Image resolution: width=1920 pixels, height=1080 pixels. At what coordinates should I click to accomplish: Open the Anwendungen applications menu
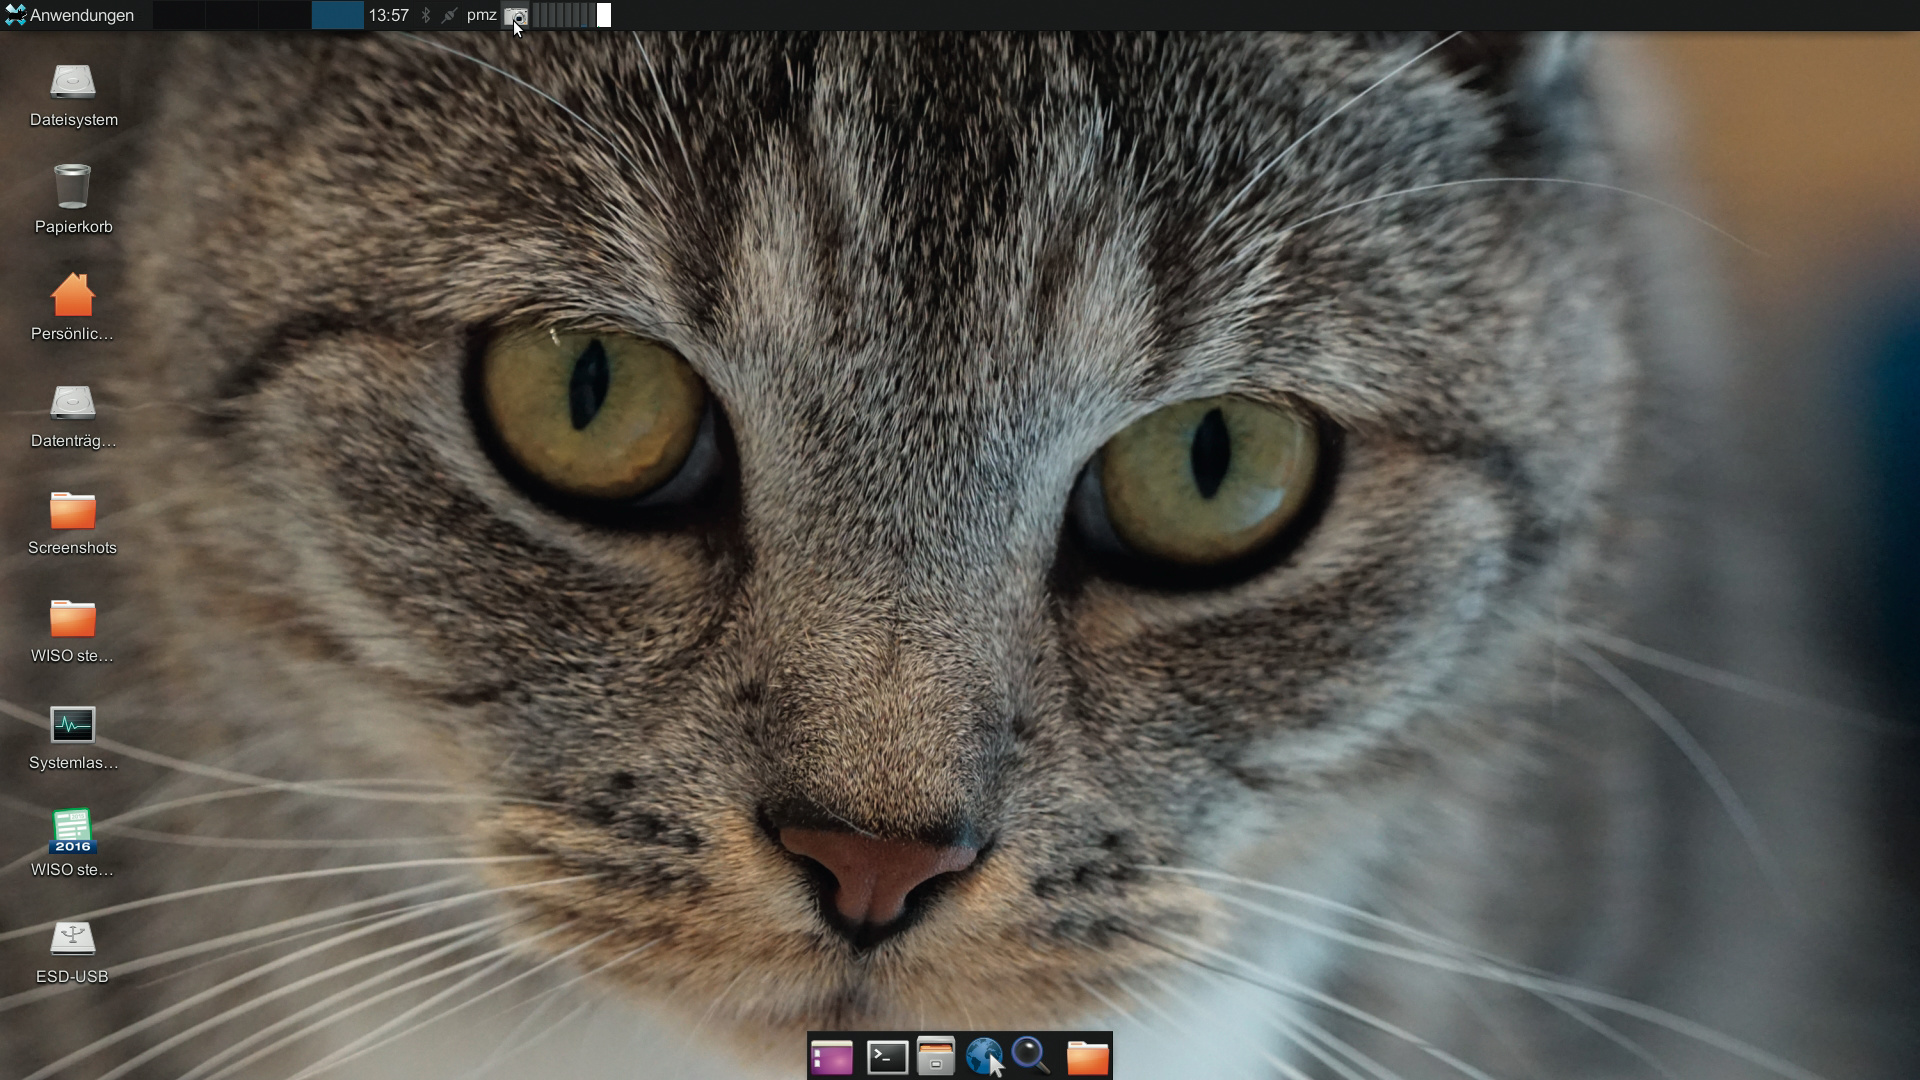pos(70,15)
